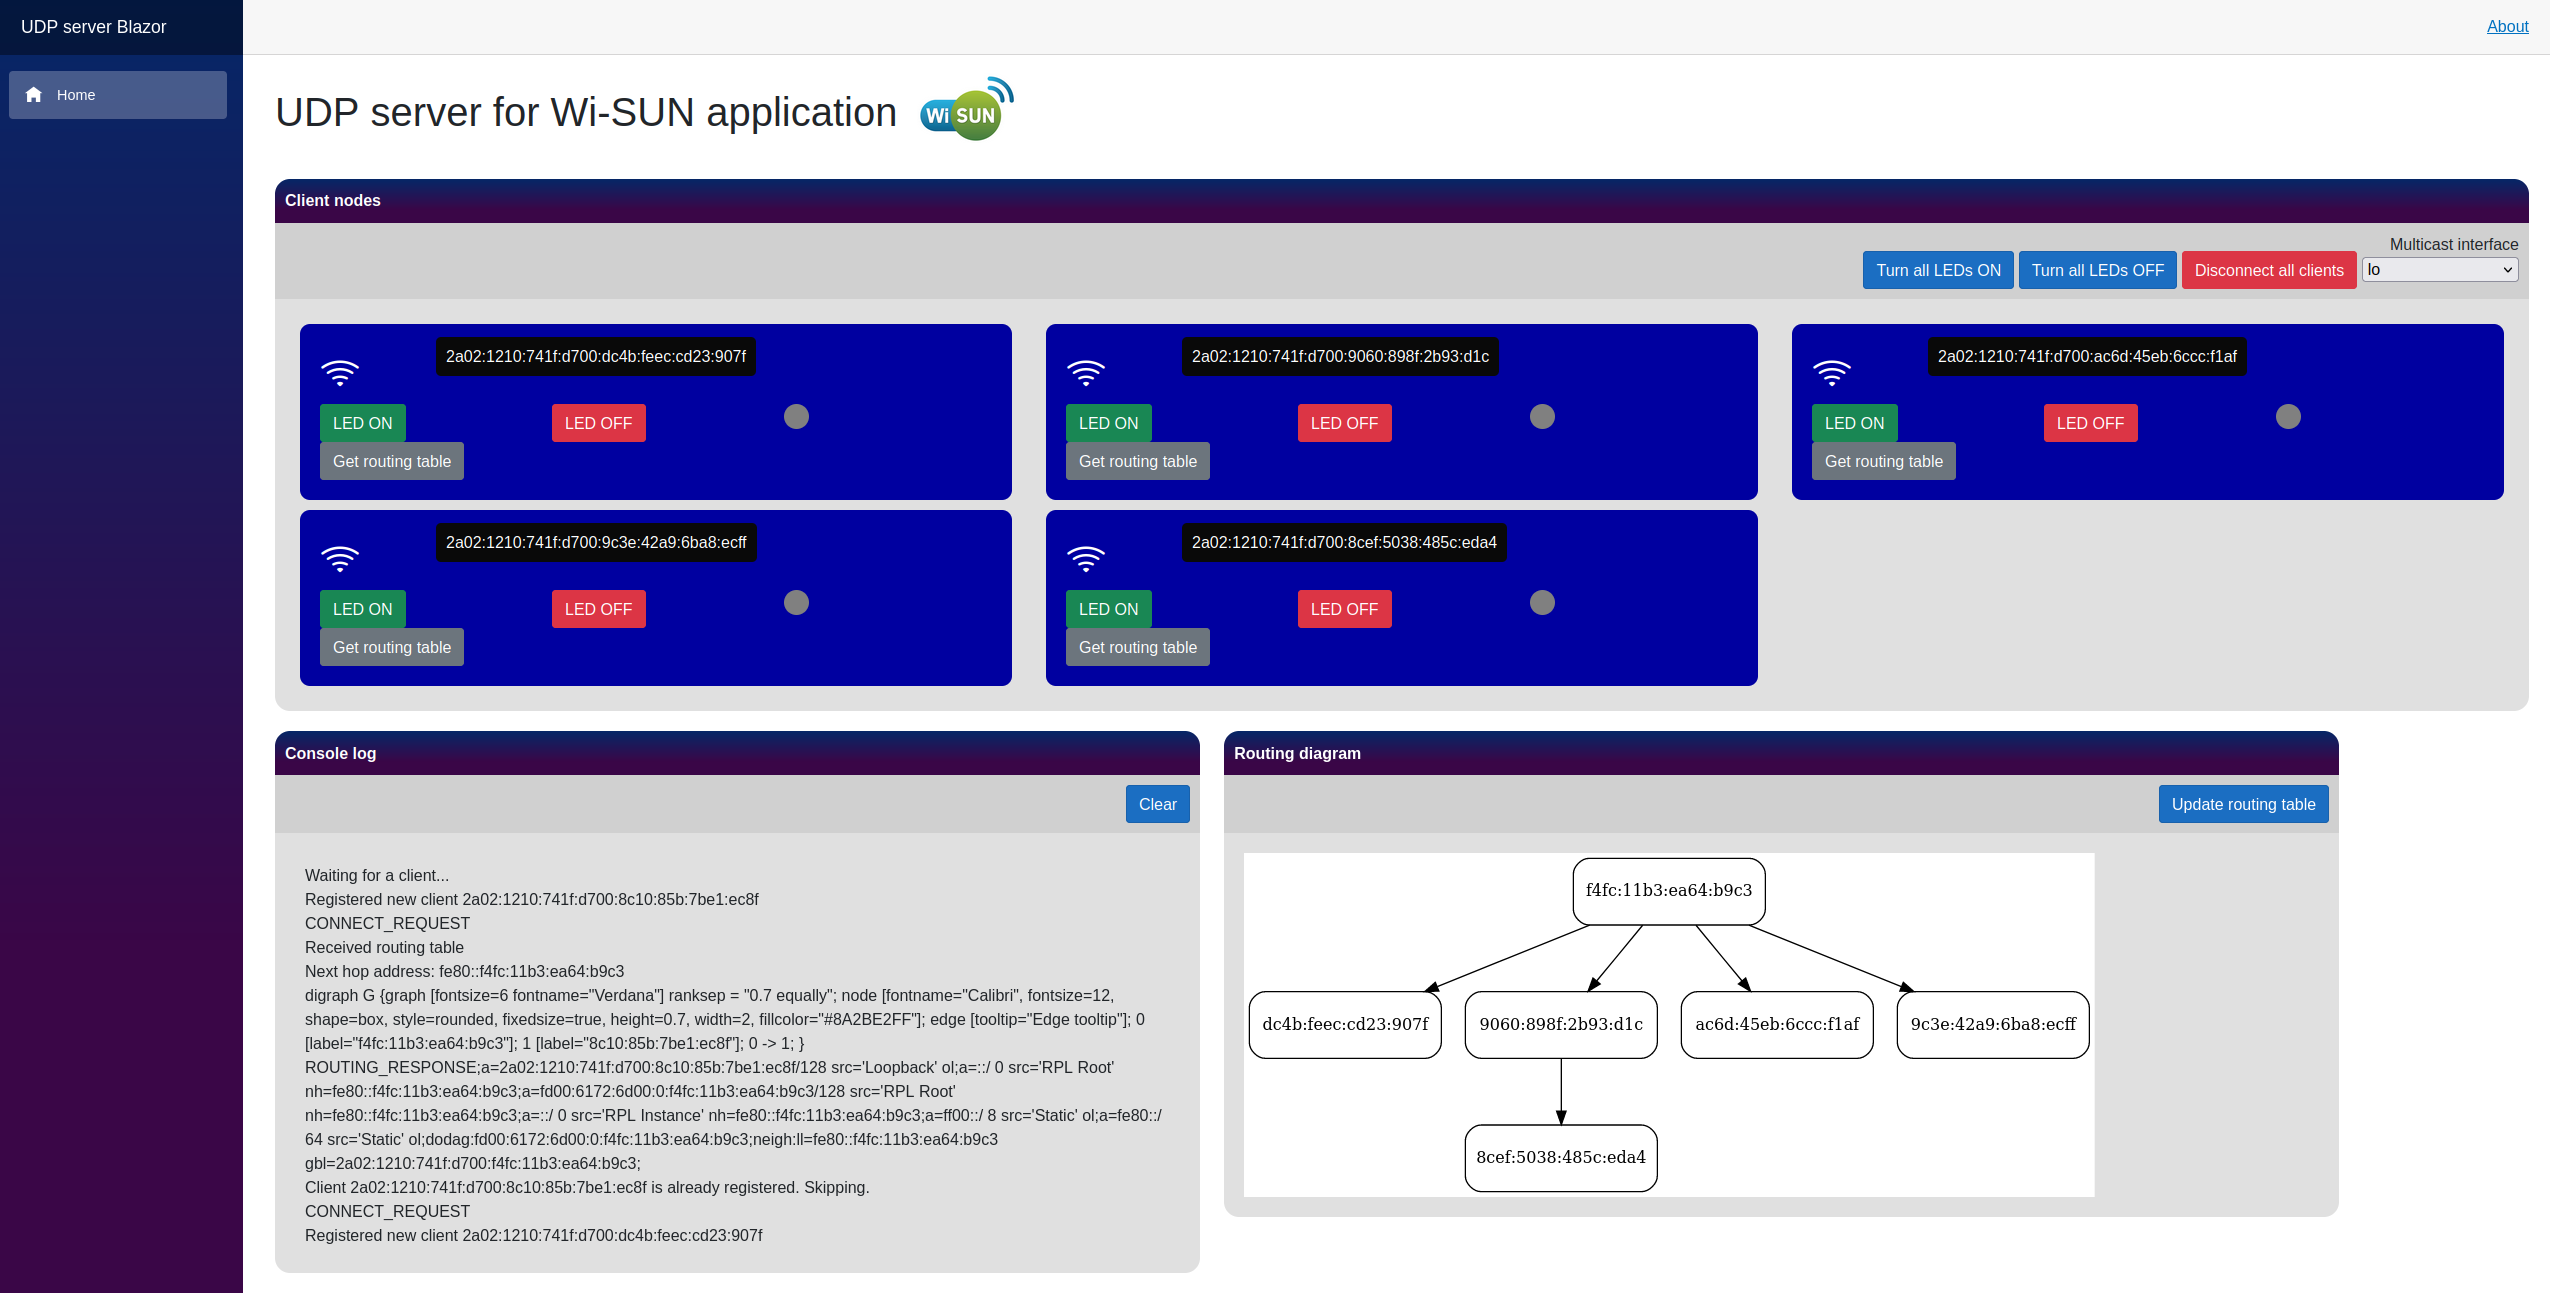This screenshot has height=1293, width=2550.
Task: Click Wi-Fi icon of the 8cef:5038:485c:eda4 node
Action: coord(1086,559)
